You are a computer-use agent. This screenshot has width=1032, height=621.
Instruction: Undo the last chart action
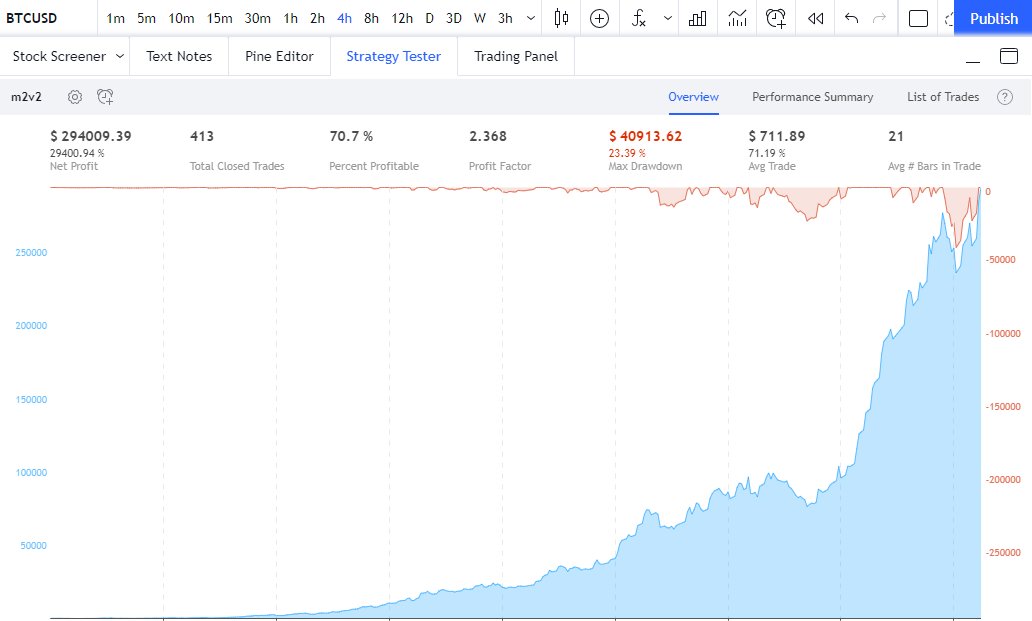[851, 18]
